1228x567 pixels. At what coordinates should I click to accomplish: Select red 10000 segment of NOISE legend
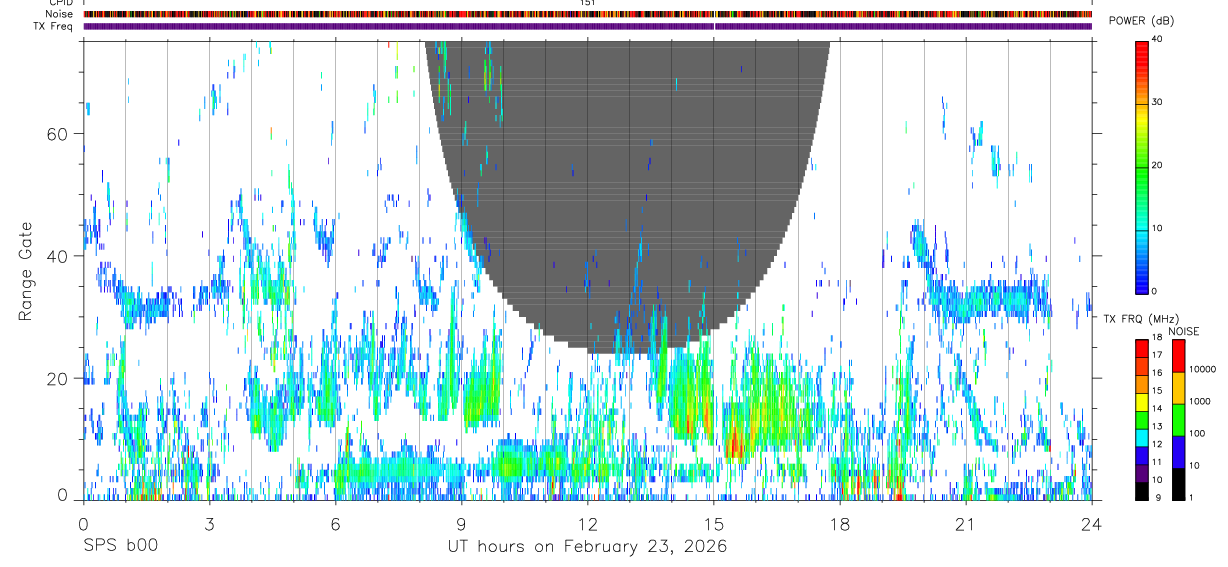click(1178, 355)
